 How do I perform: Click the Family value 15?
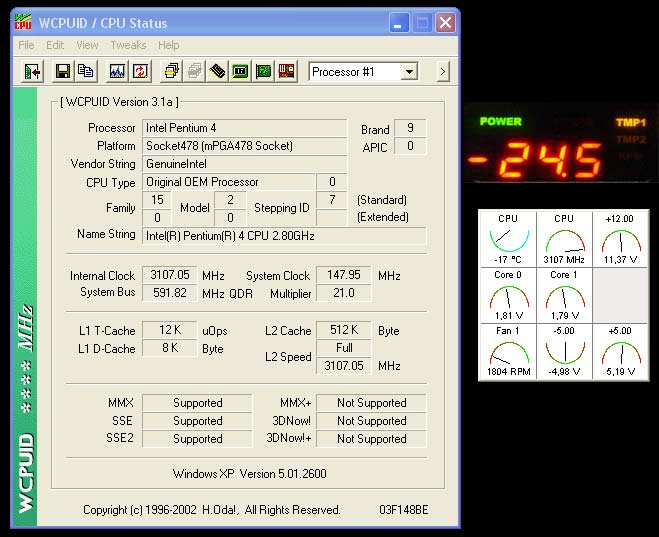[157, 200]
